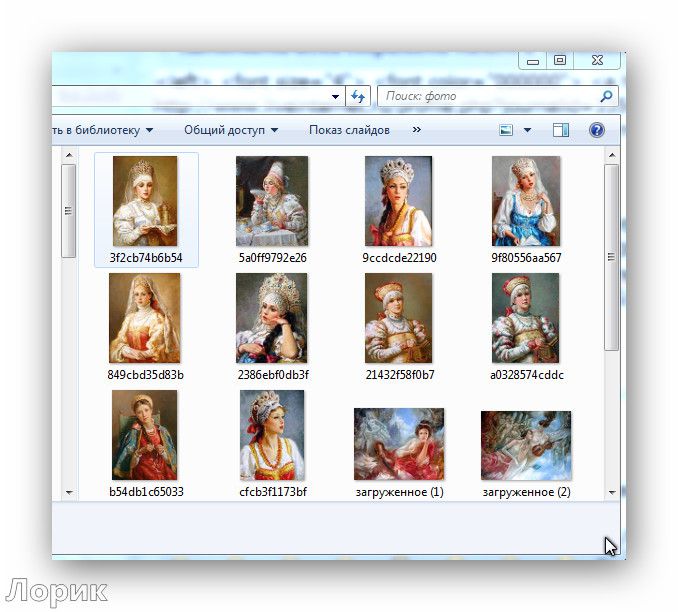This screenshot has height=612, width=678.
Task: Click the change view icon
Action: coord(506,130)
